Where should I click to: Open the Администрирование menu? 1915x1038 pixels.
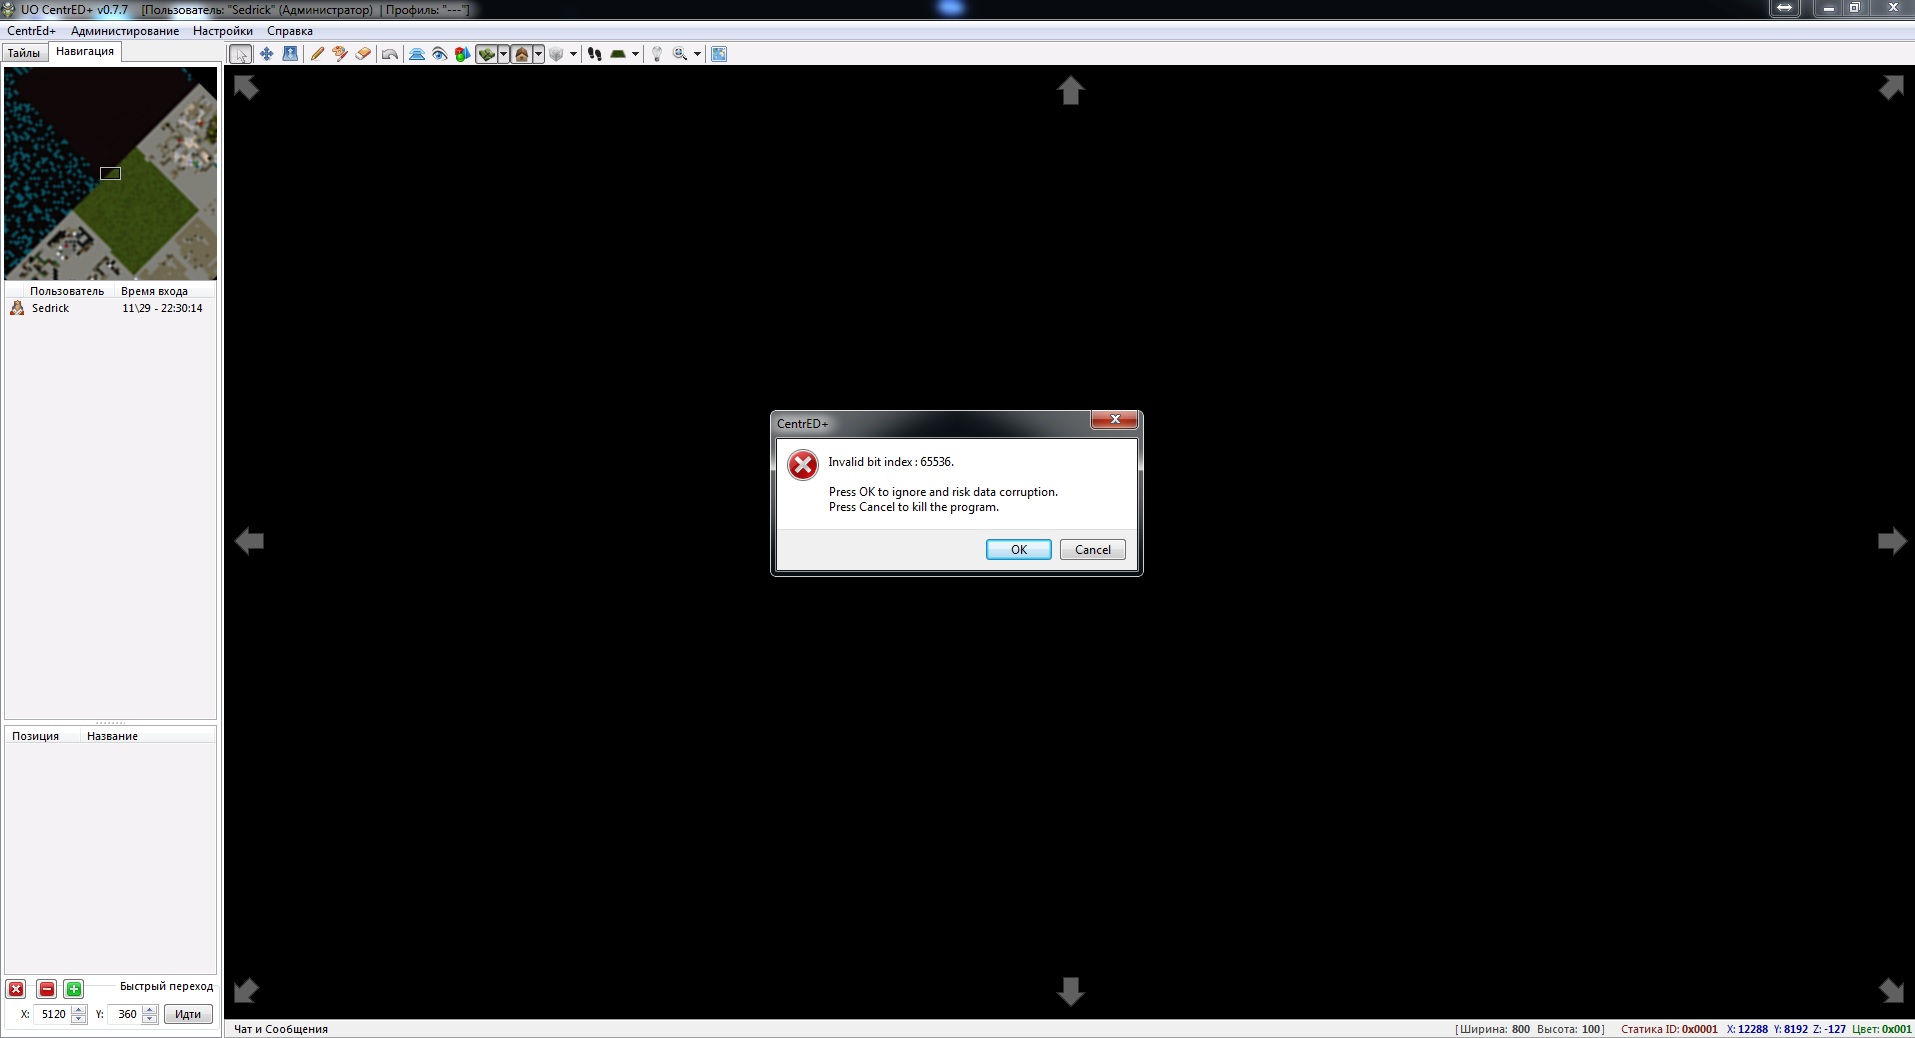coord(125,31)
